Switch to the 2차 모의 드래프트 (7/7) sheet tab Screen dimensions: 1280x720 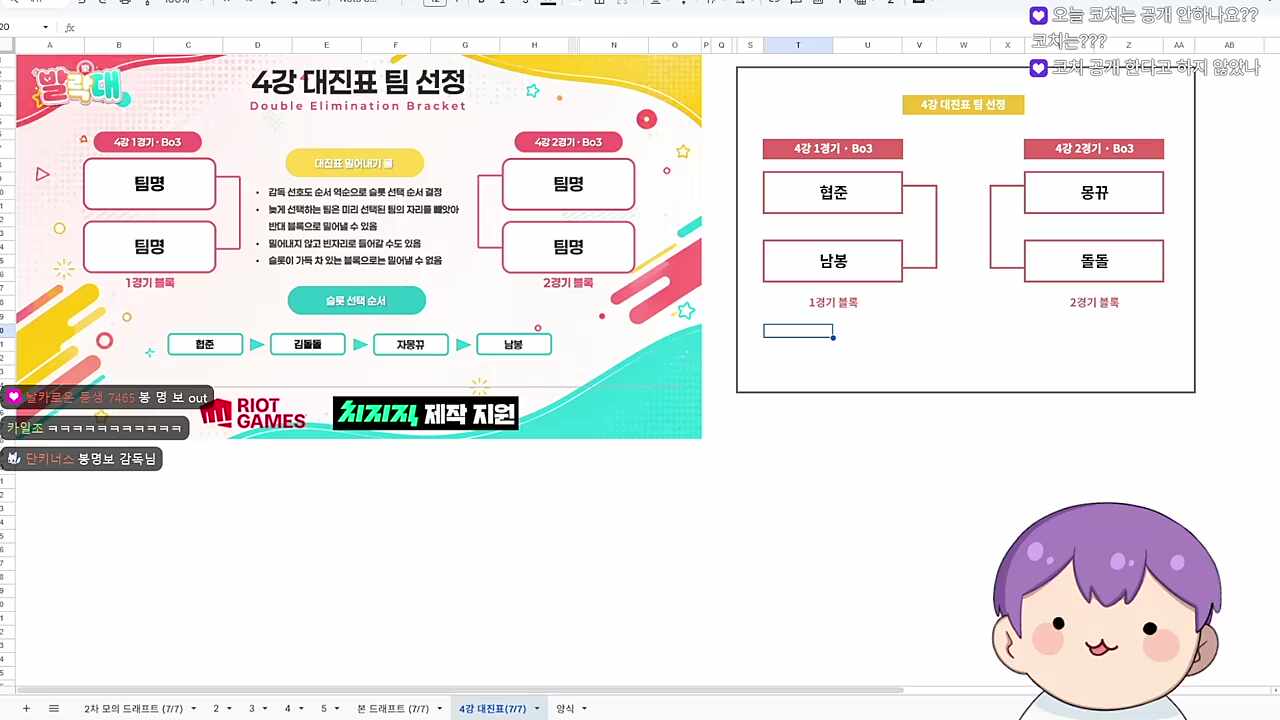click(134, 708)
